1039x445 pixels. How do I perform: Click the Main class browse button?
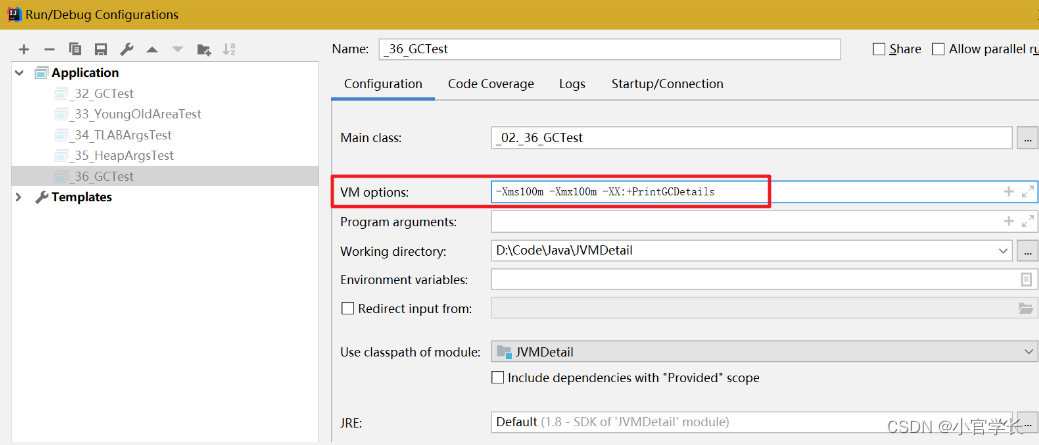pyautogui.click(x=1028, y=138)
